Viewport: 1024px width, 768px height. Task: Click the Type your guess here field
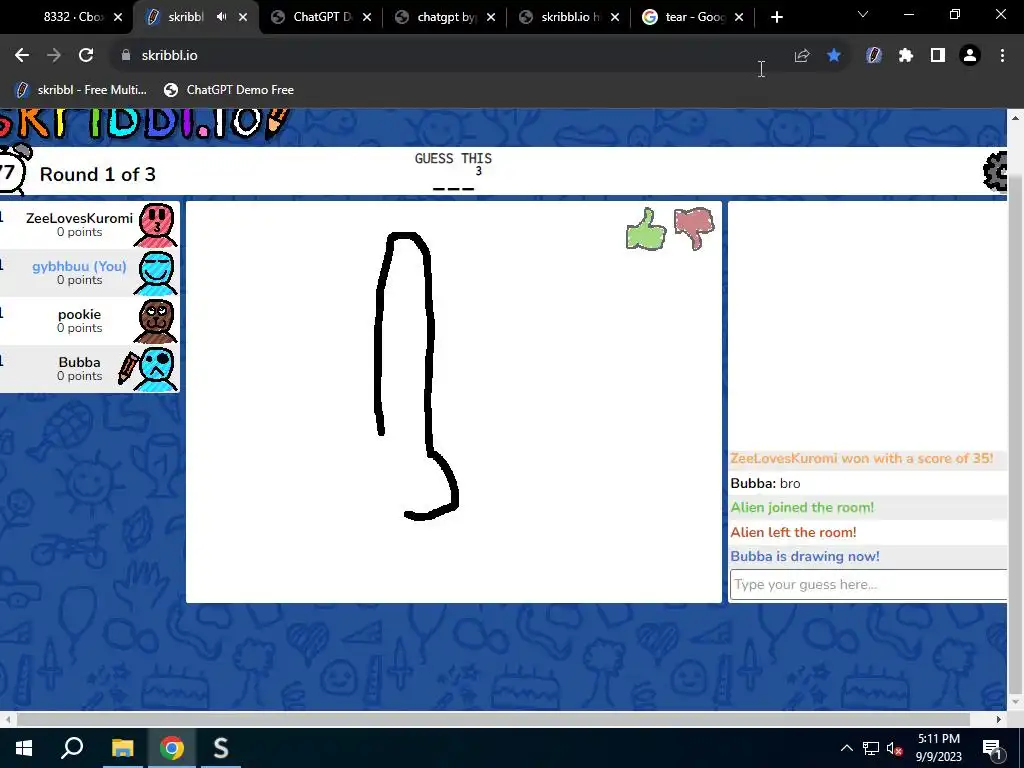tap(869, 584)
